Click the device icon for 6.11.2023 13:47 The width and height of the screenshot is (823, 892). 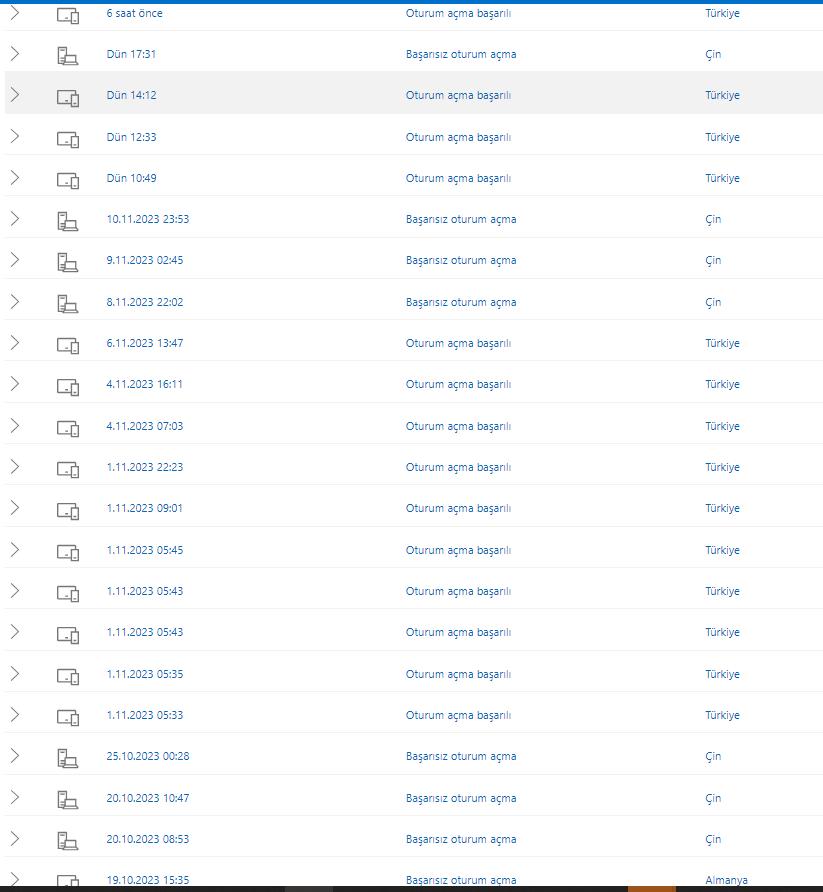(x=68, y=345)
